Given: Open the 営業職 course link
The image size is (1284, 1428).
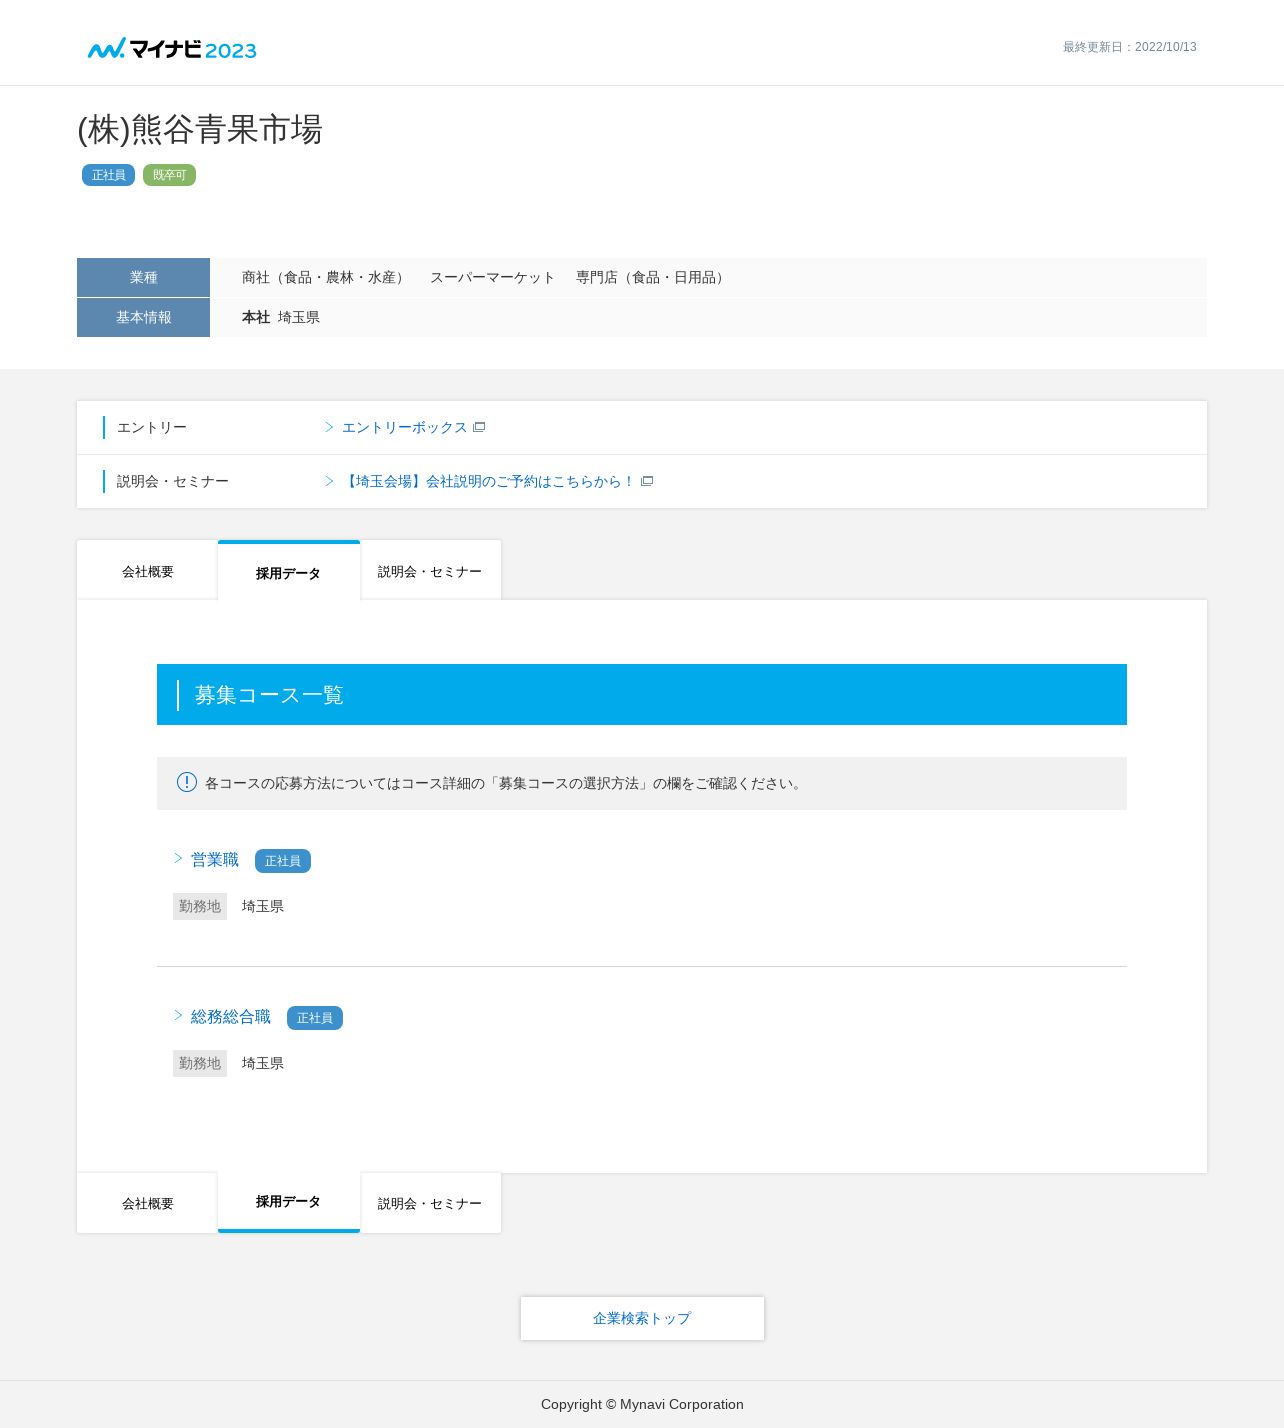Looking at the screenshot, I should [215, 859].
